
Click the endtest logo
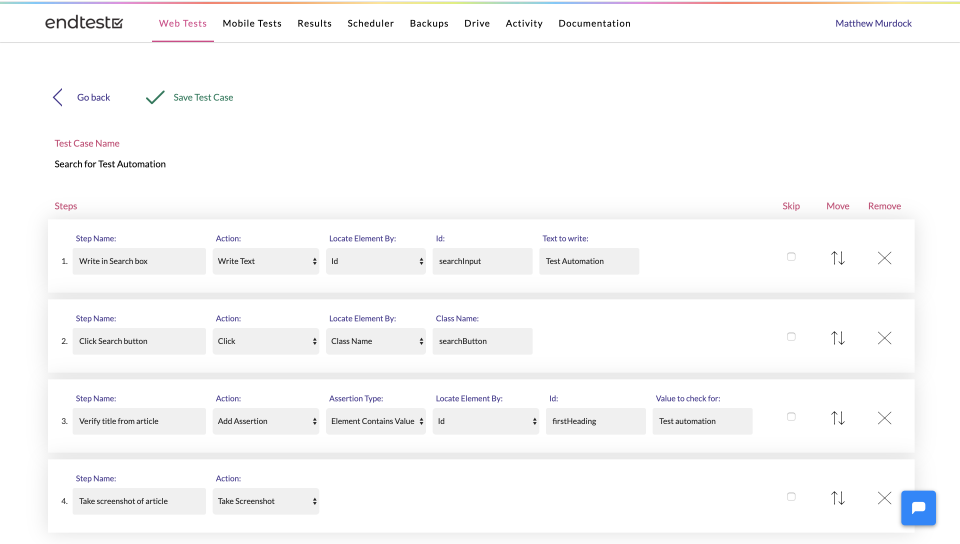(x=84, y=23)
